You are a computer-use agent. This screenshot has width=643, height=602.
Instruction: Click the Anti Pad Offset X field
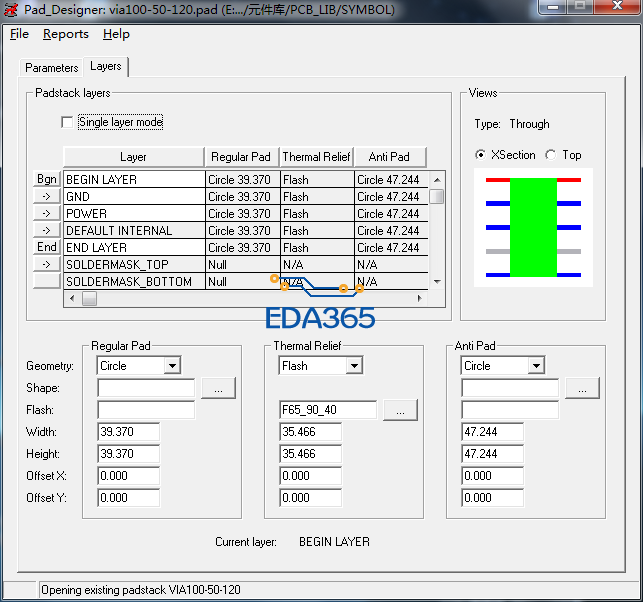tap(493, 476)
